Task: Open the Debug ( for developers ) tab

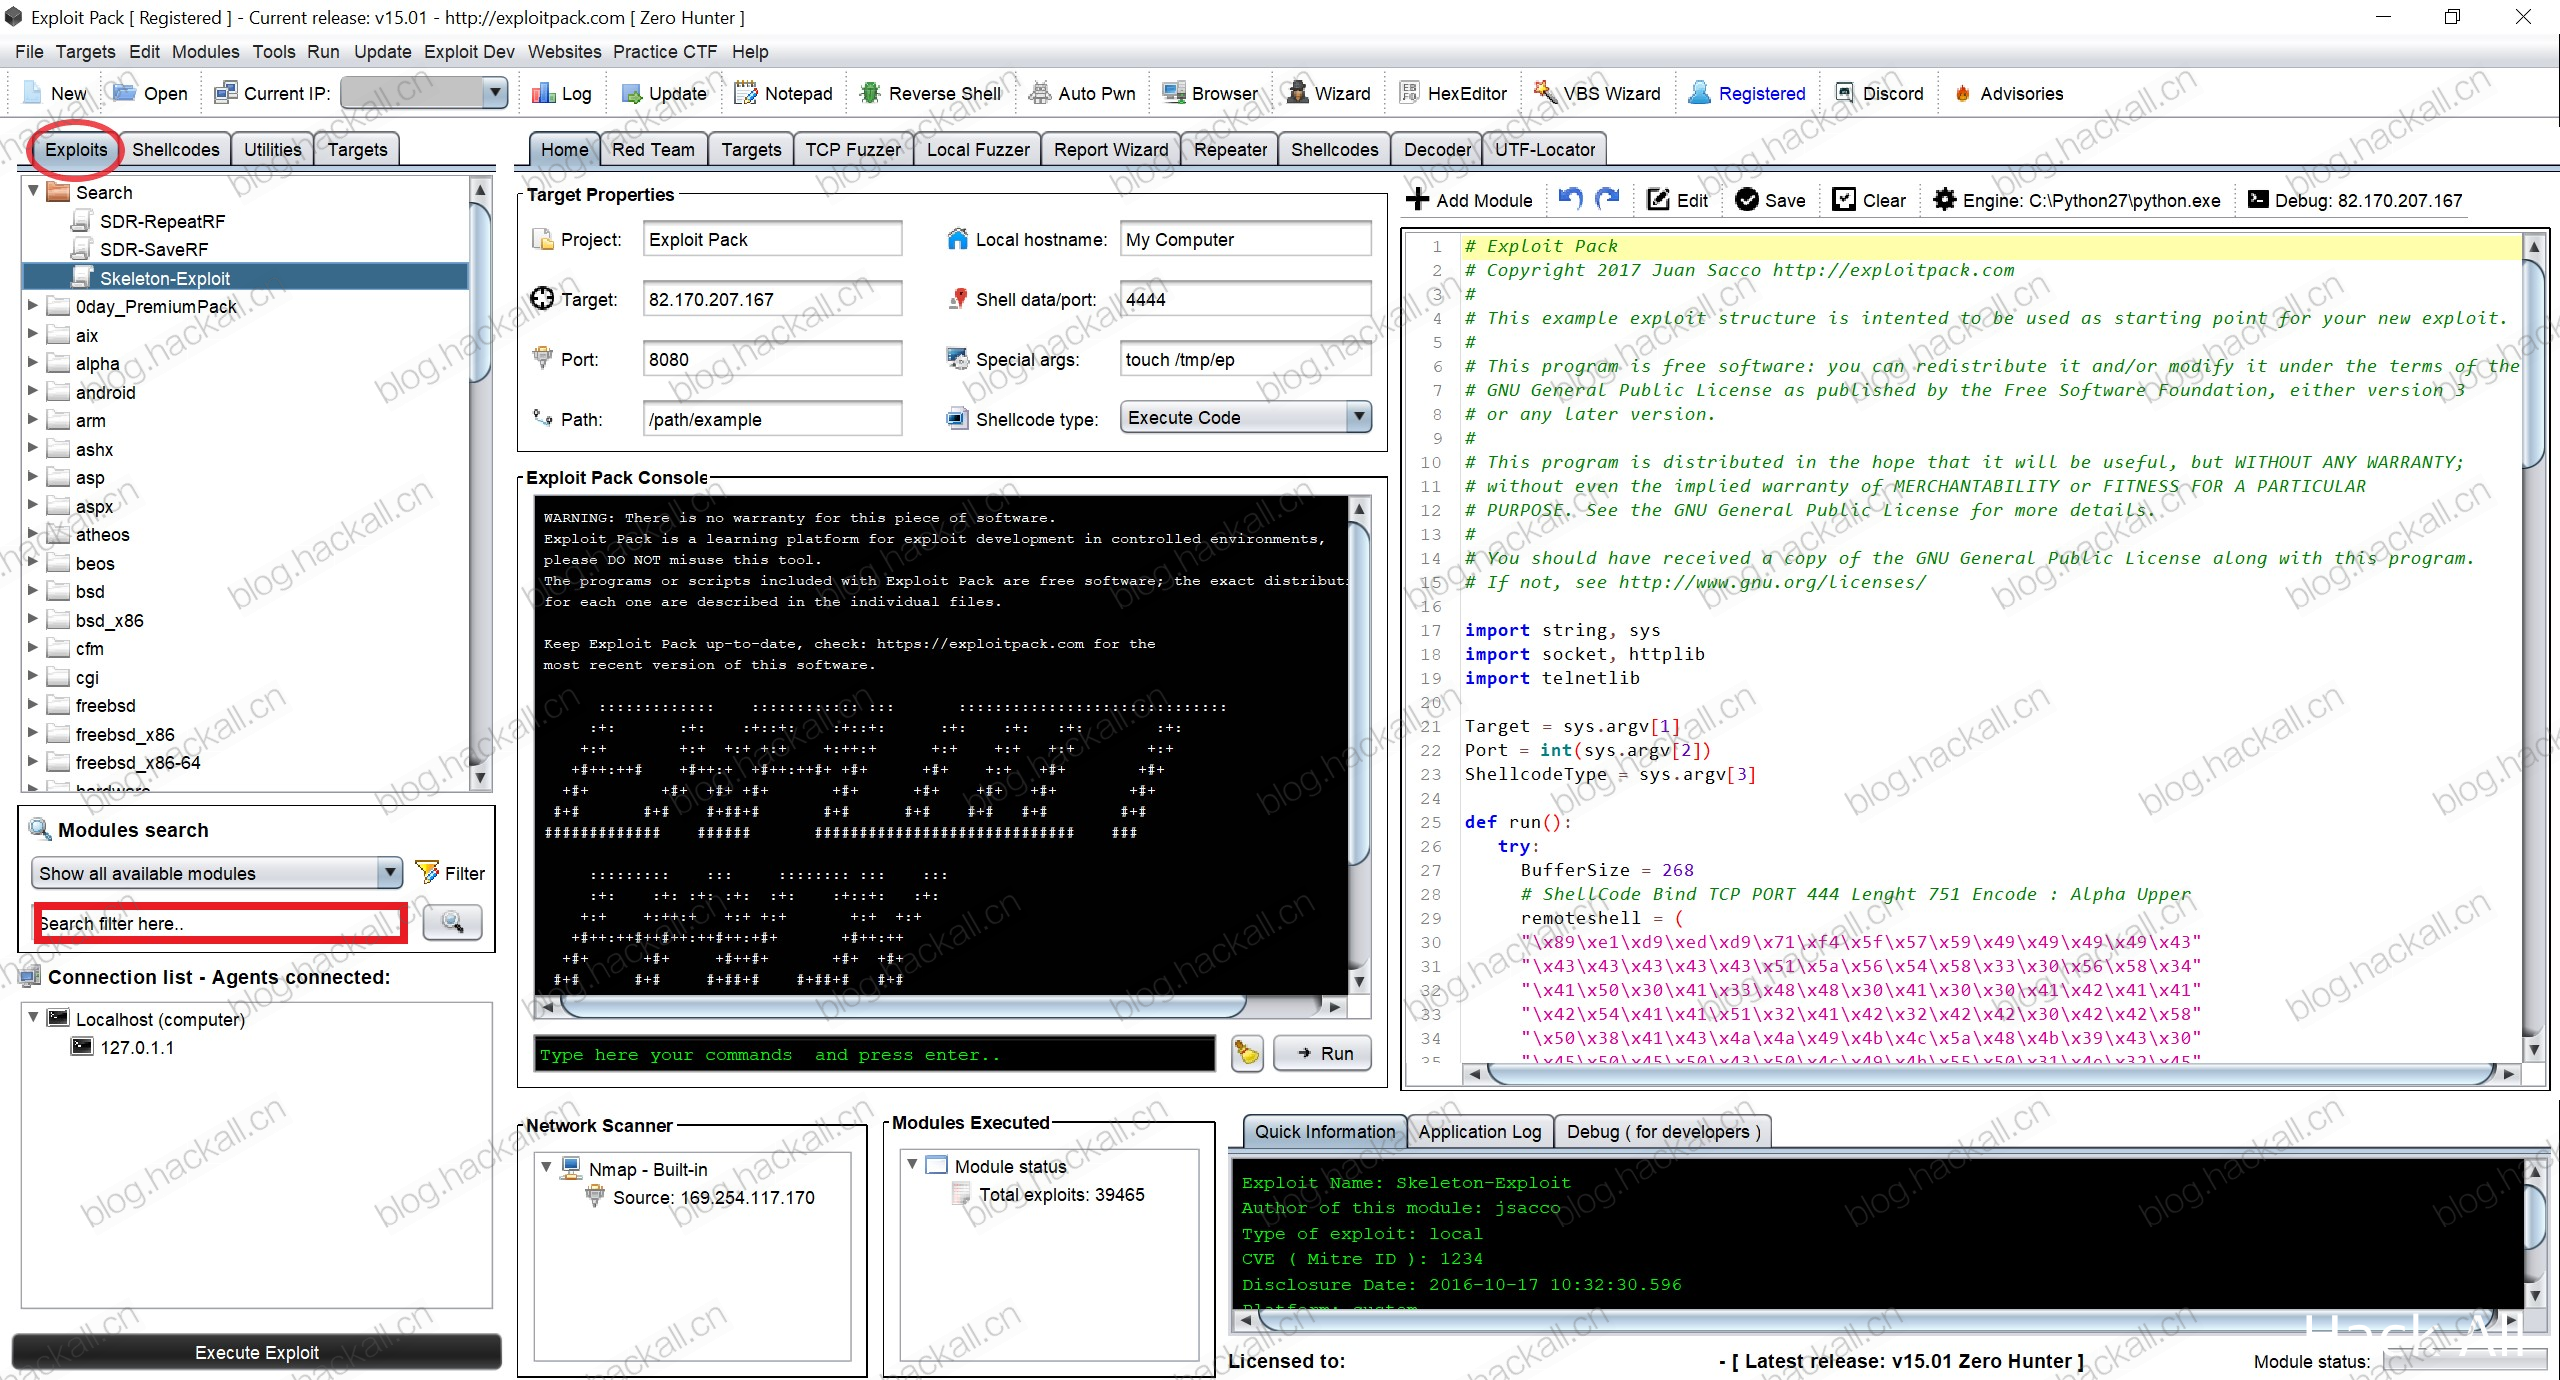Action: 1664,1131
